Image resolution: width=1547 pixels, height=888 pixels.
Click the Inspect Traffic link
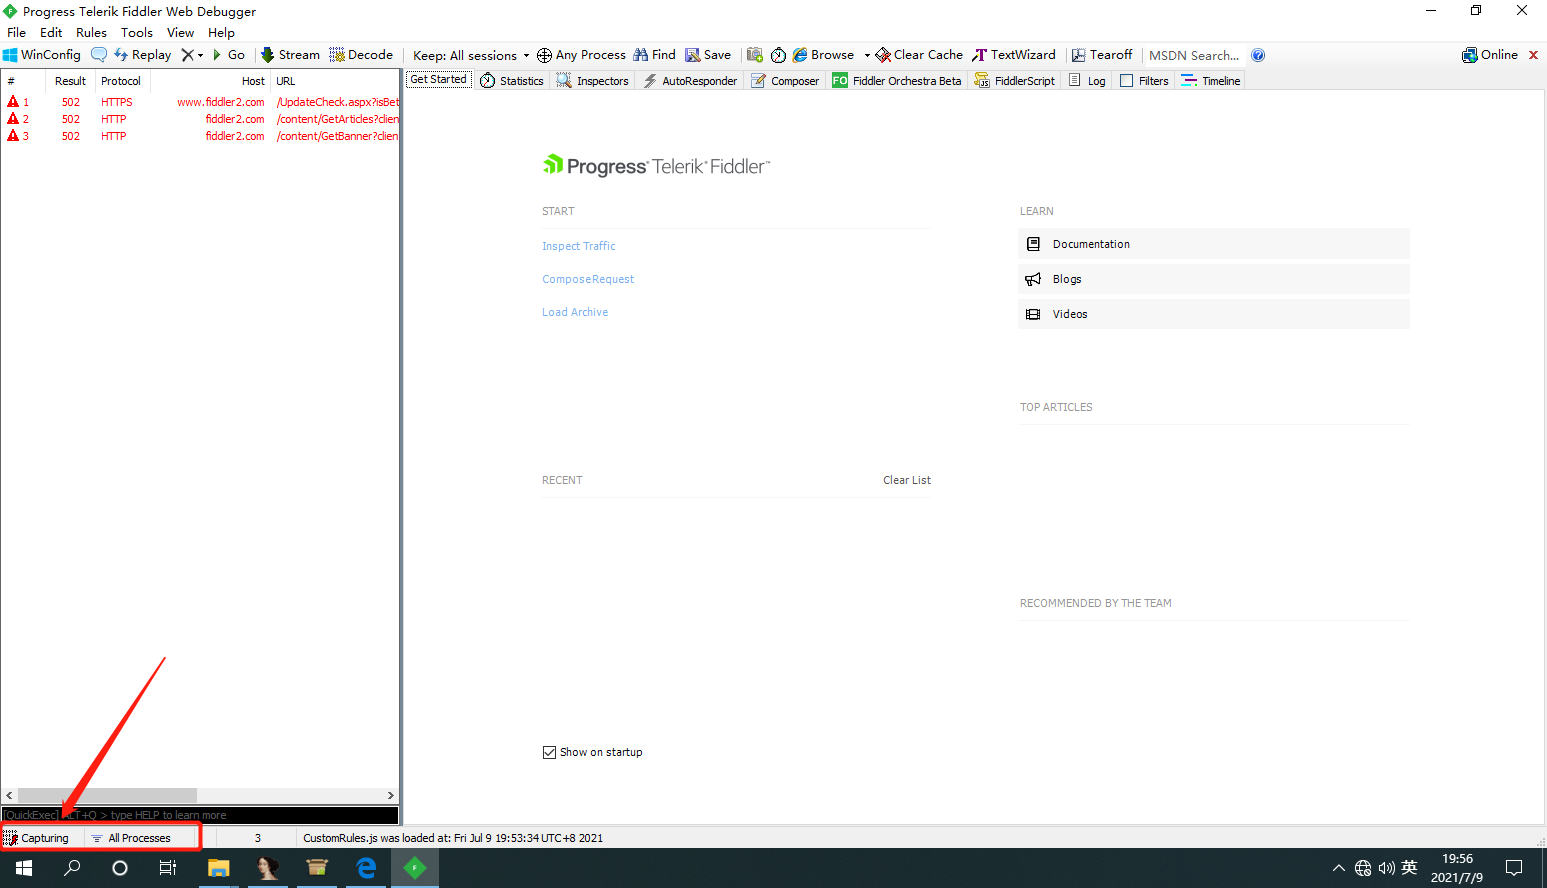coord(579,246)
